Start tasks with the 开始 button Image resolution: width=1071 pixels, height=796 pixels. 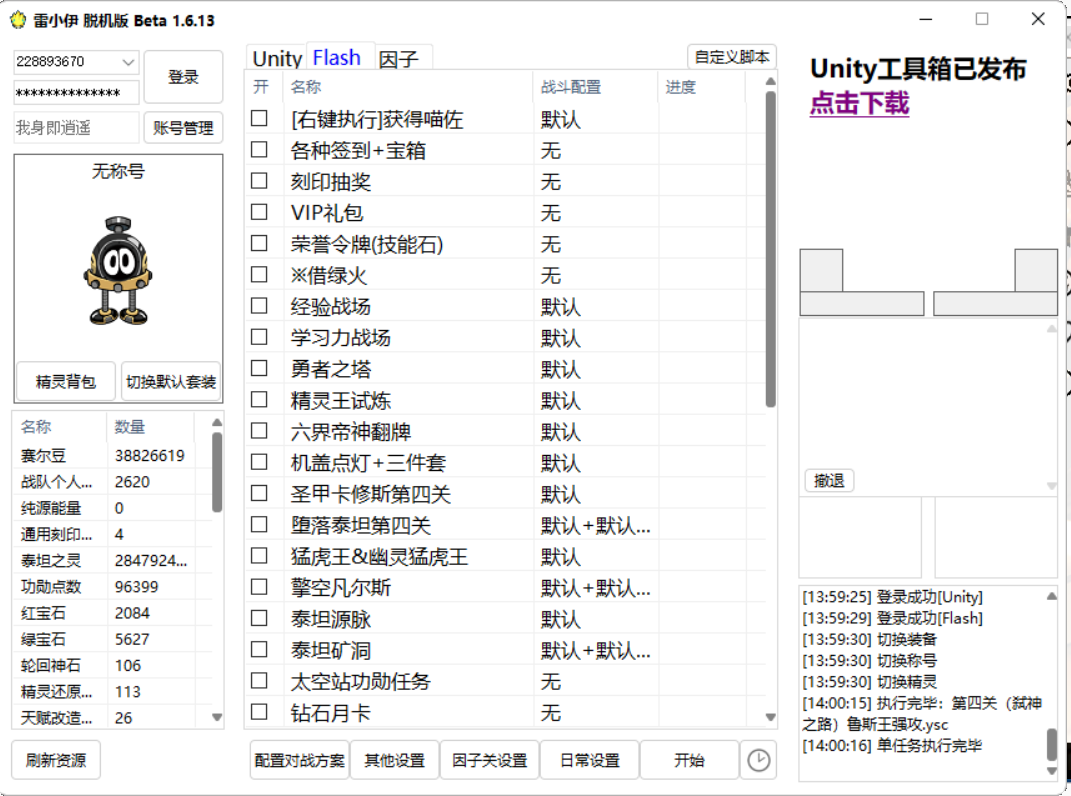[x=690, y=760]
